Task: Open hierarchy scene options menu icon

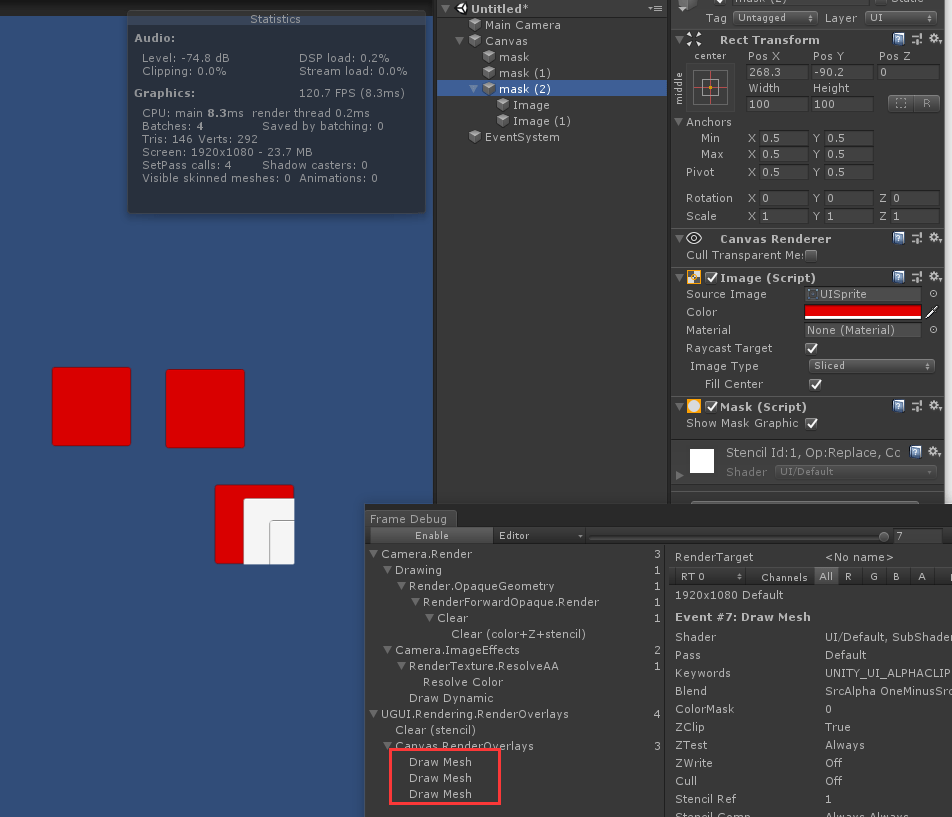Action: click(x=655, y=8)
